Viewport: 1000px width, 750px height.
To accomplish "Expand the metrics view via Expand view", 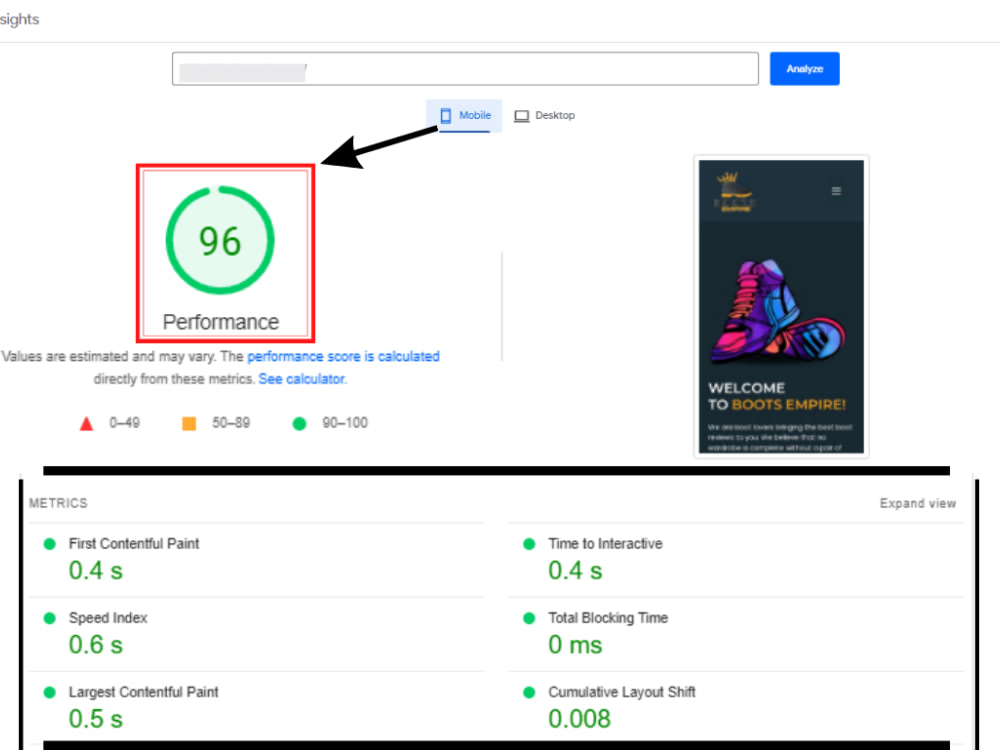I will [917, 503].
